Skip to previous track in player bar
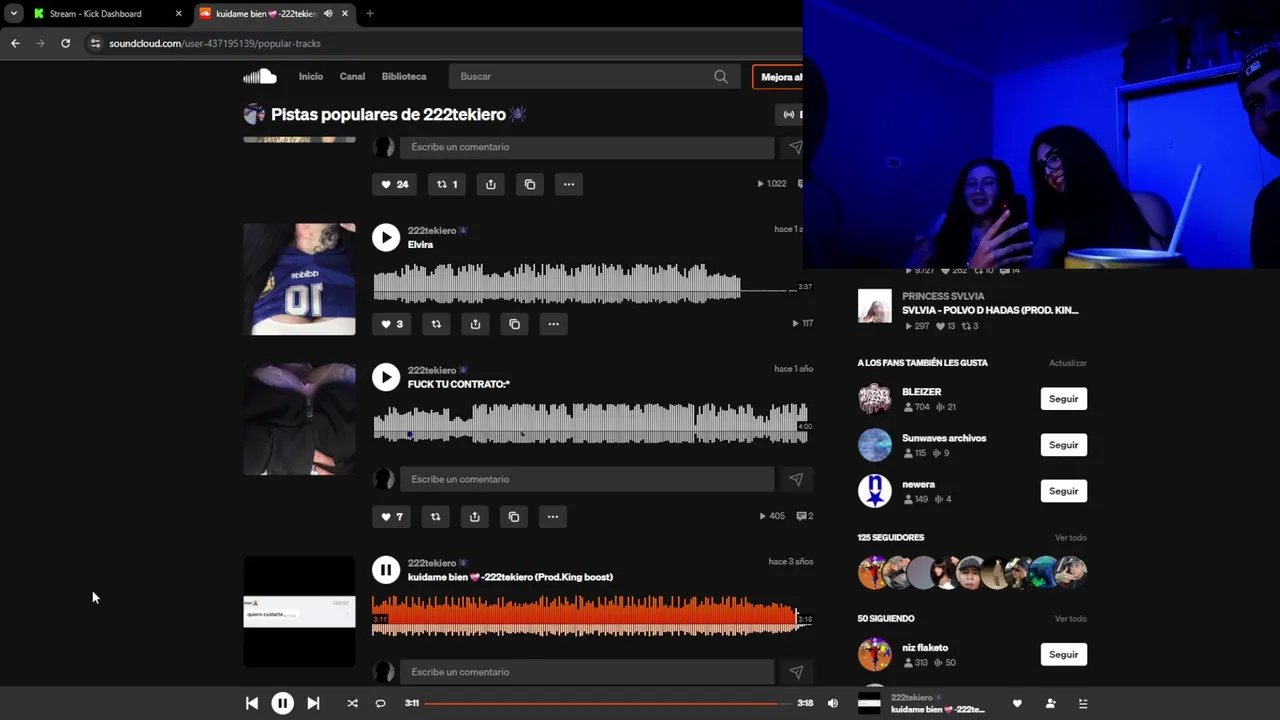The height and width of the screenshot is (720, 1280). pos(252,703)
